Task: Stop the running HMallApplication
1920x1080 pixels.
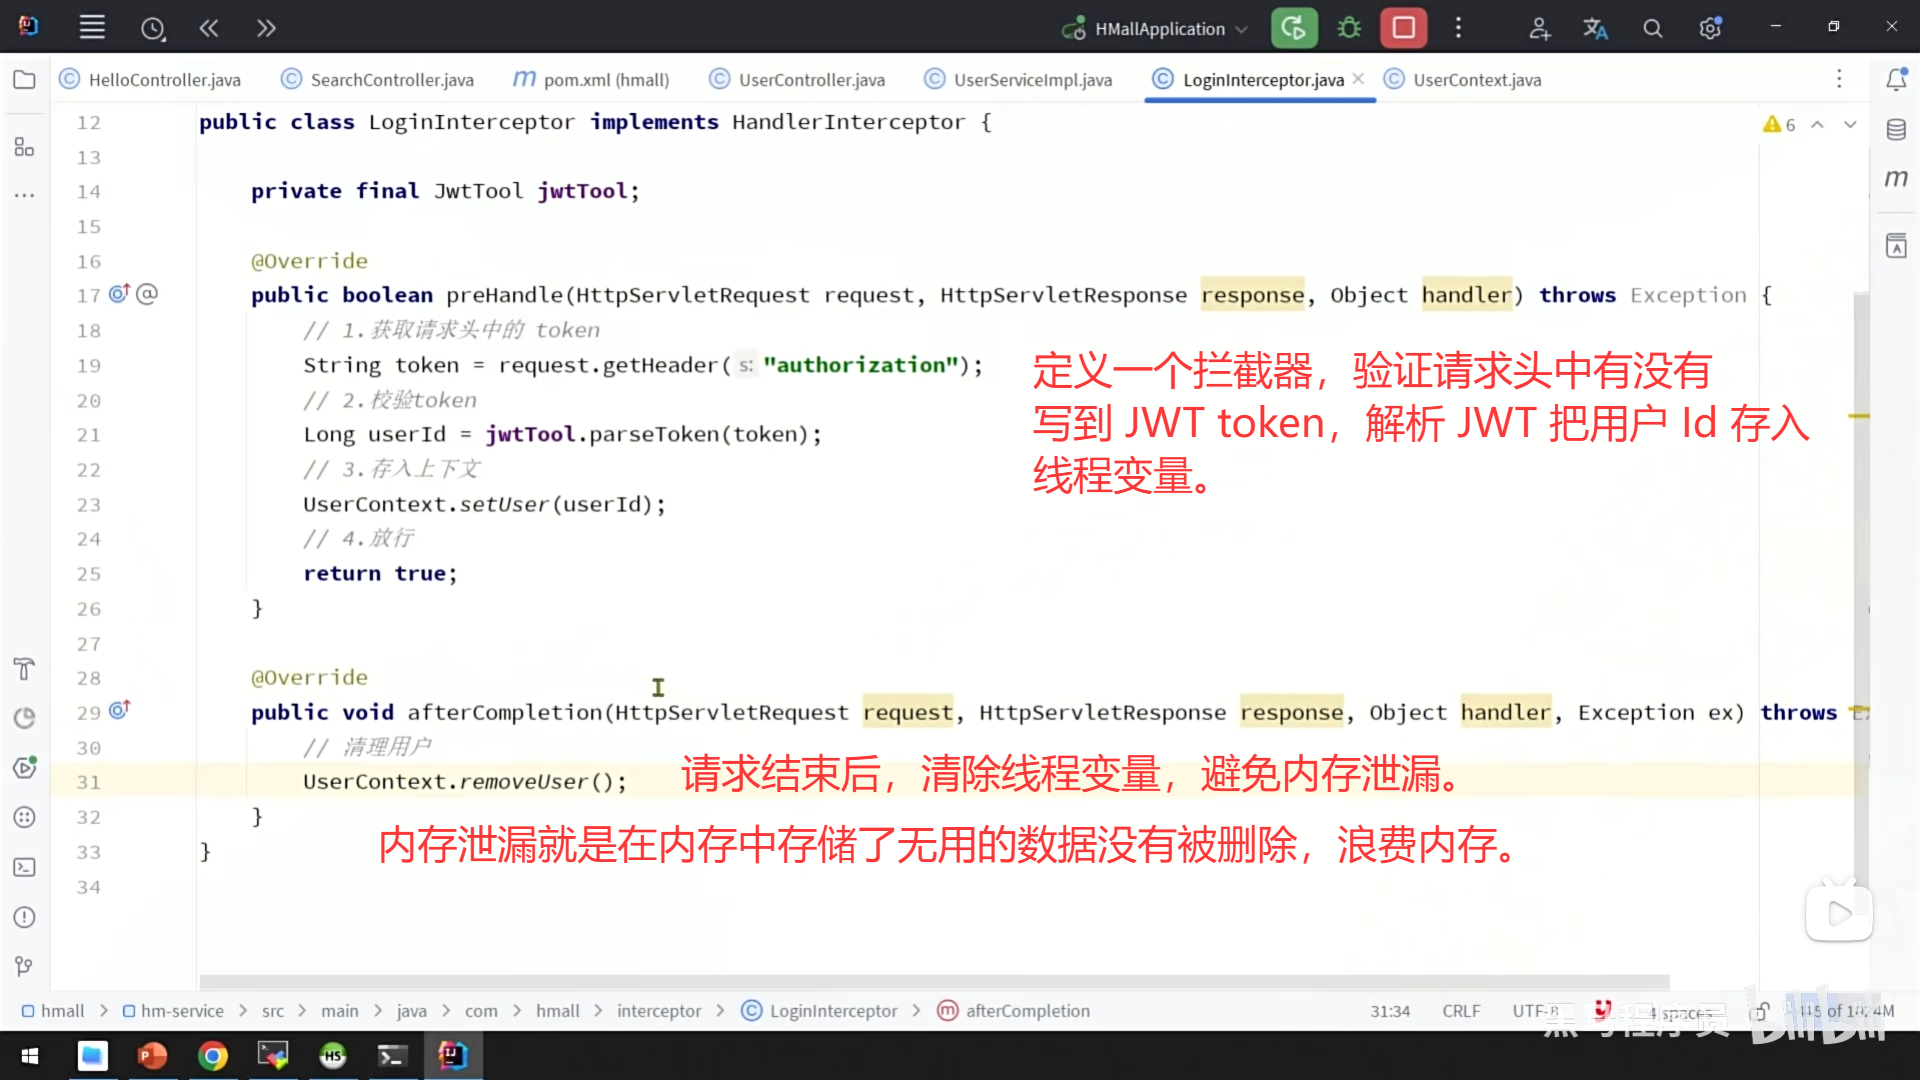Action: coord(1403,28)
